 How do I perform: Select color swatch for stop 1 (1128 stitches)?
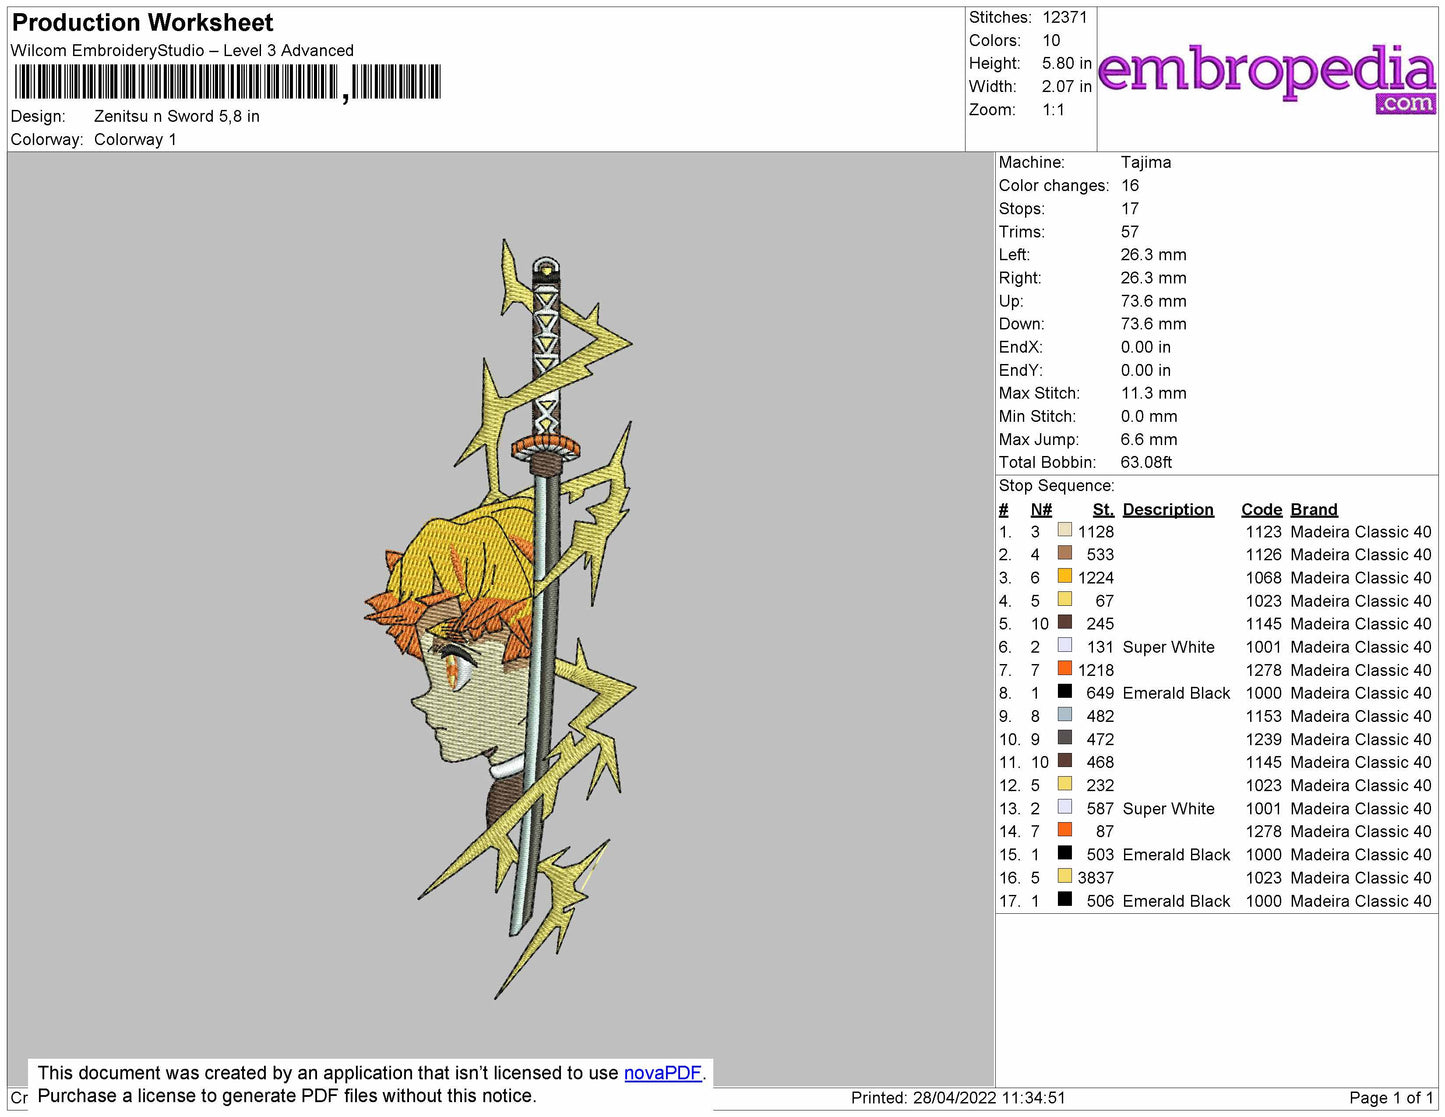(1064, 530)
